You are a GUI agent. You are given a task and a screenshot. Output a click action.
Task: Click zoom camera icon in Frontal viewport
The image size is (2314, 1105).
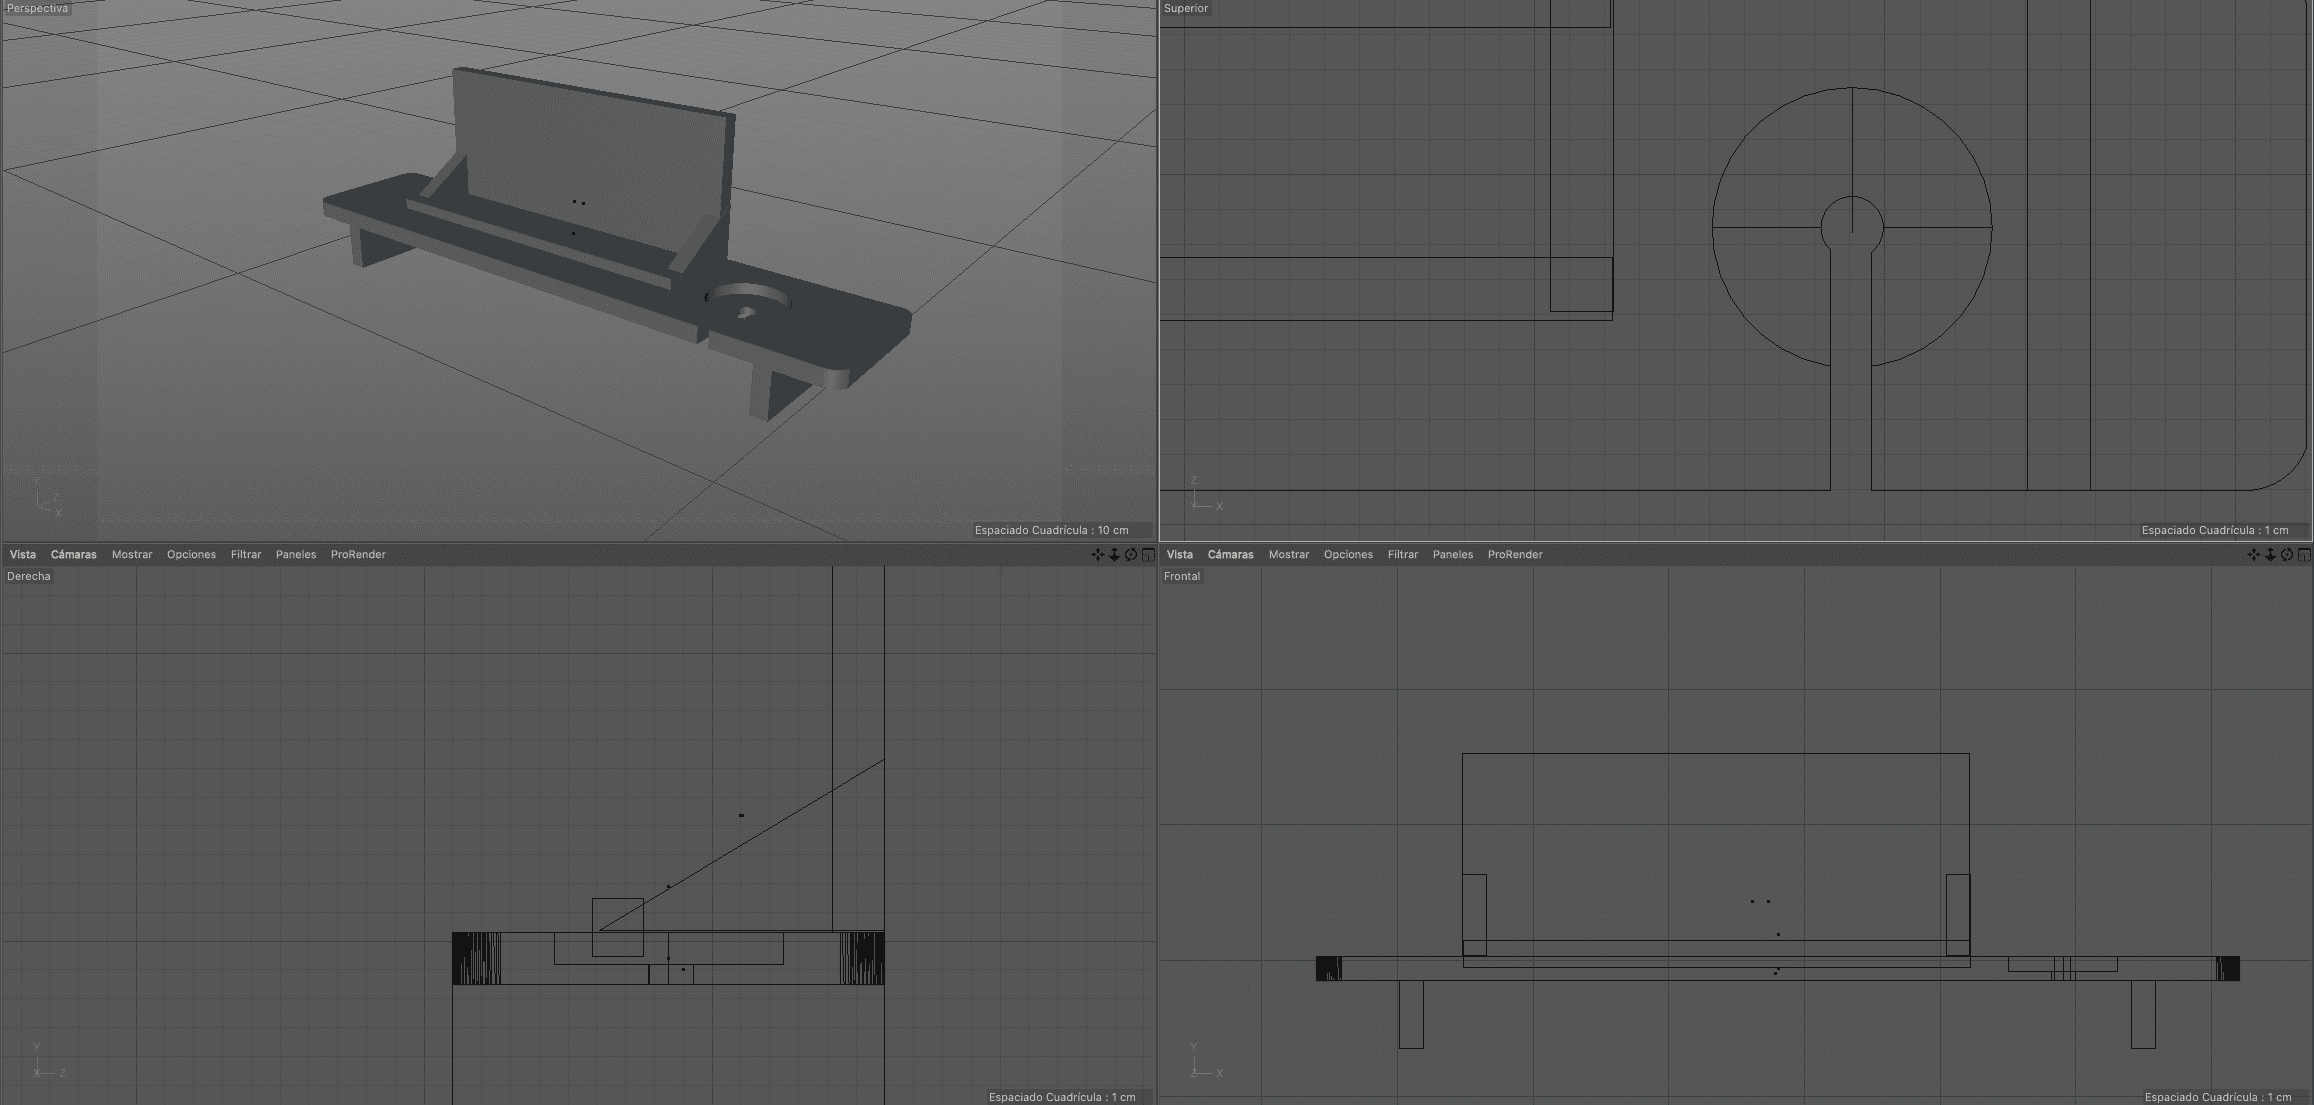pos(2270,555)
